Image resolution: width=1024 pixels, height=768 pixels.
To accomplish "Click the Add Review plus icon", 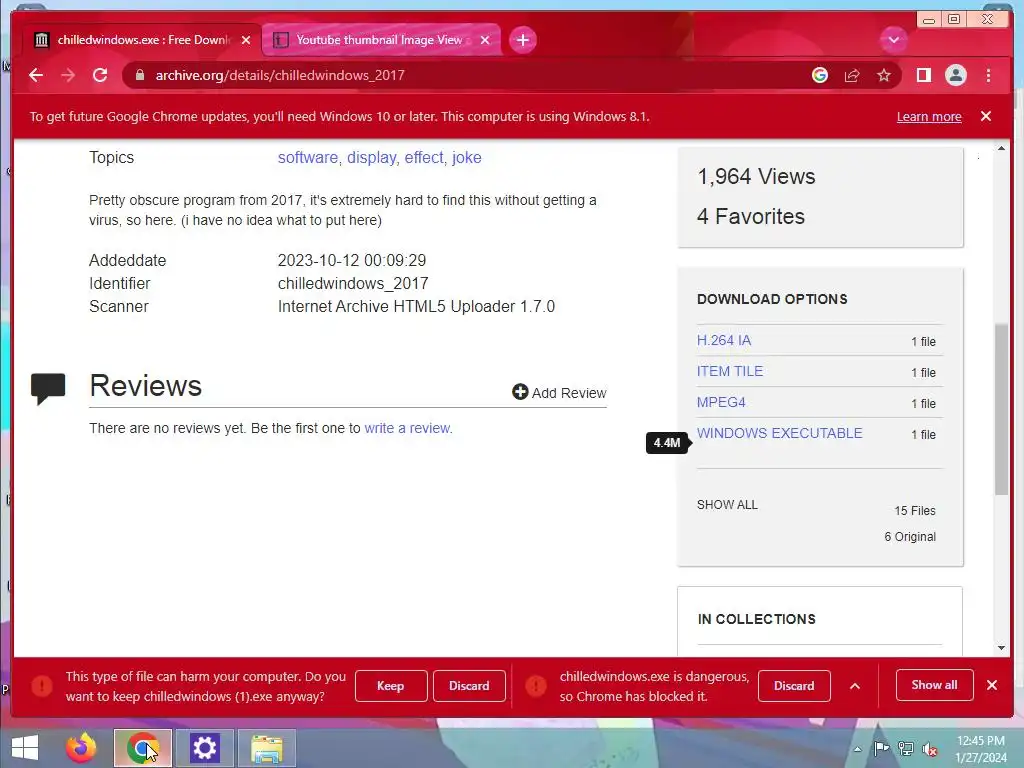I will [x=520, y=392].
